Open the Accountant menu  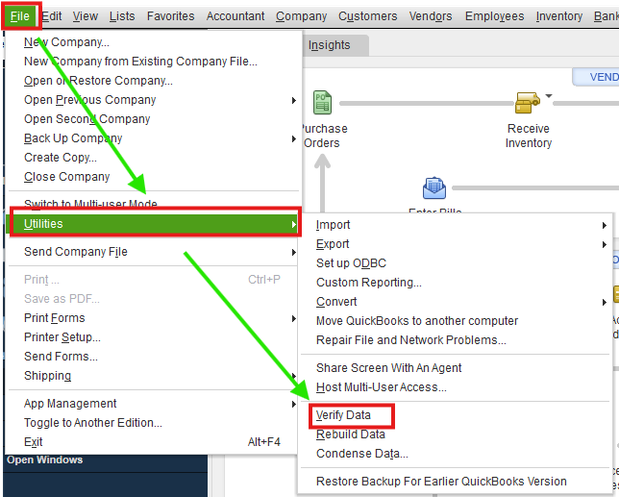click(x=235, y=16)
